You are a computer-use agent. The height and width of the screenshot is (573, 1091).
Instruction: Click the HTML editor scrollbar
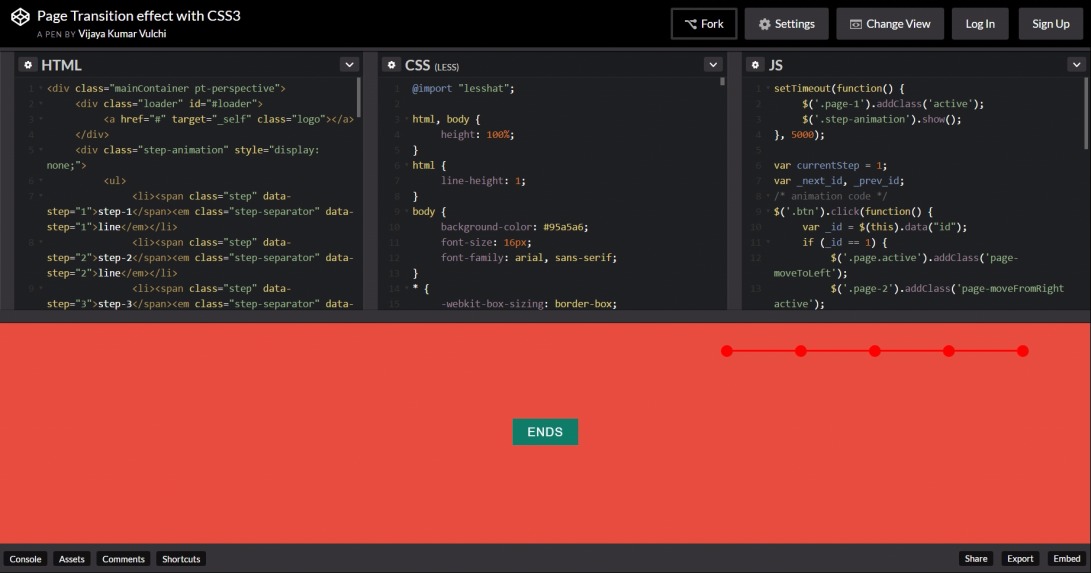pyautogui.click(x=358, y=97)
